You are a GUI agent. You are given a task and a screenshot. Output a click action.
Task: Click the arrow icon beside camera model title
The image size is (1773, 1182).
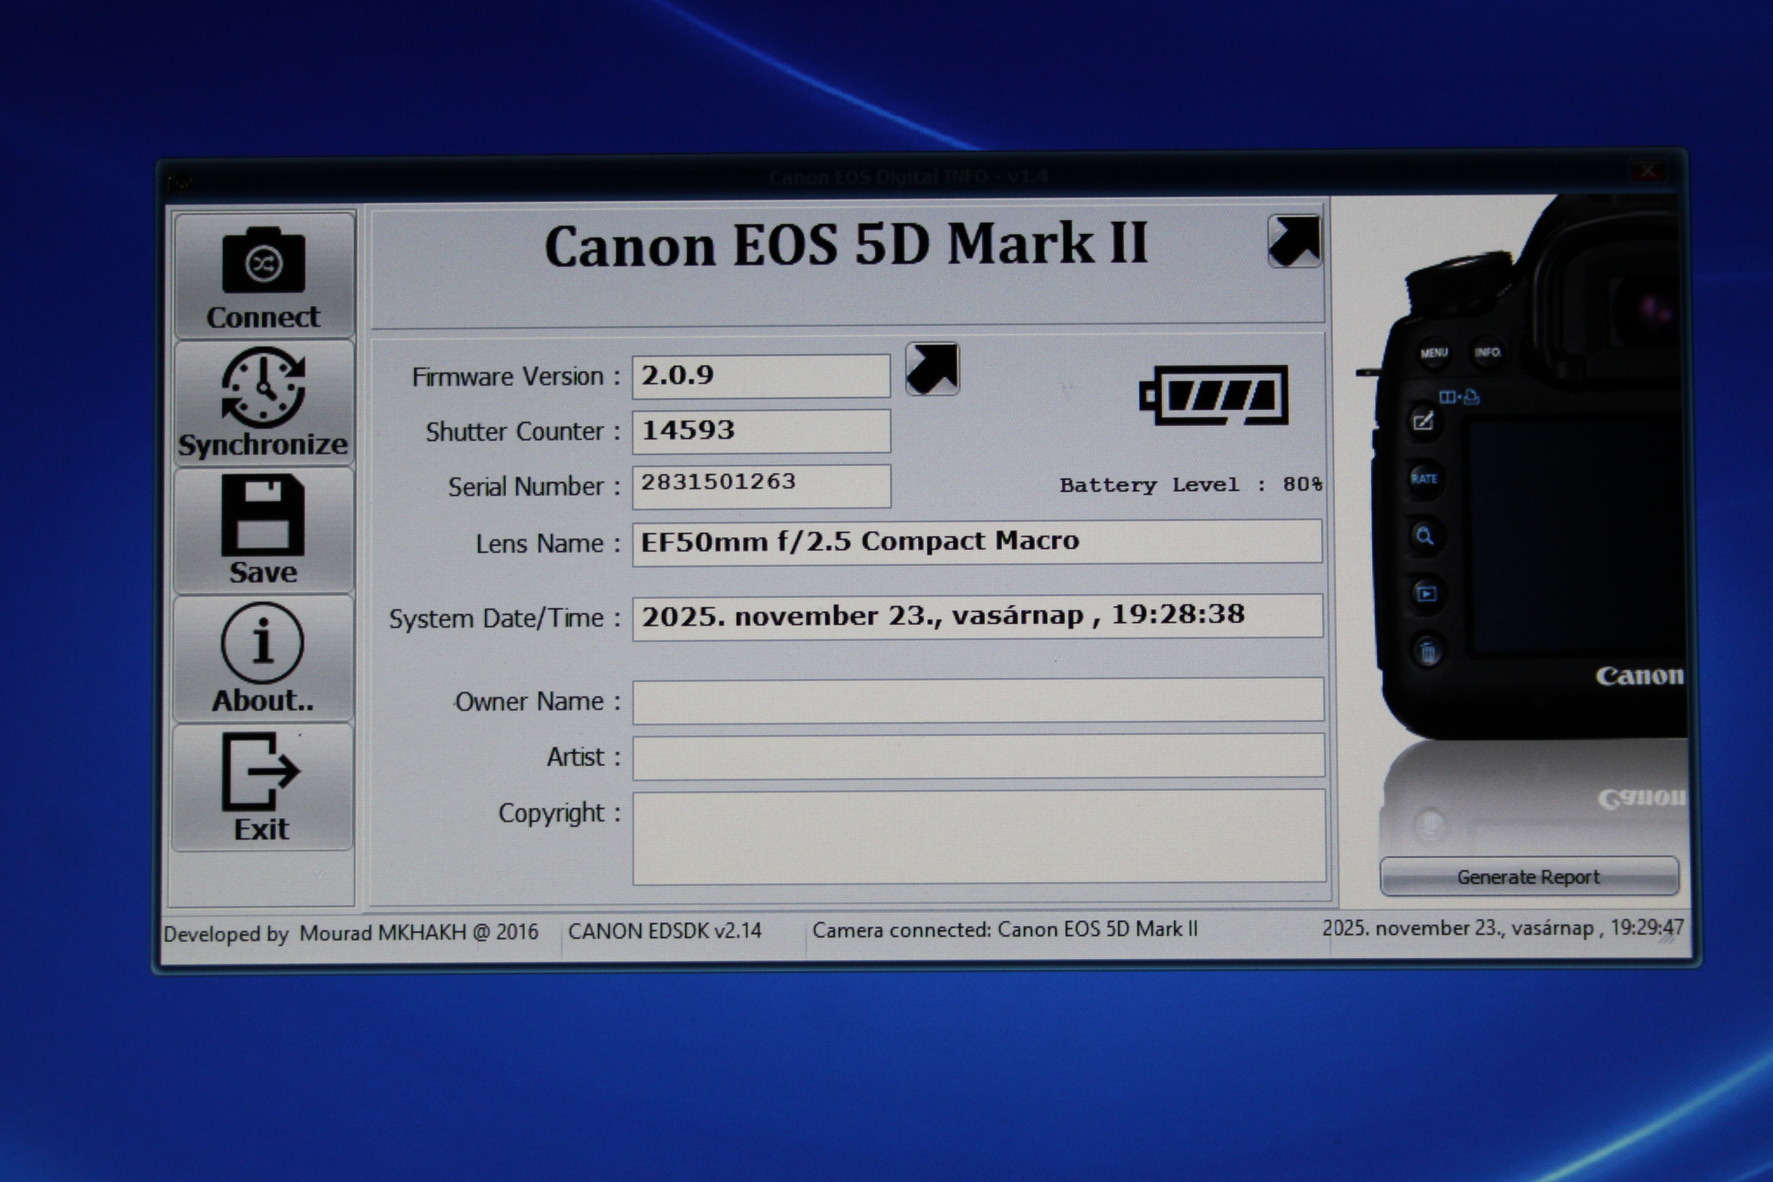(x=1294, y=241)
